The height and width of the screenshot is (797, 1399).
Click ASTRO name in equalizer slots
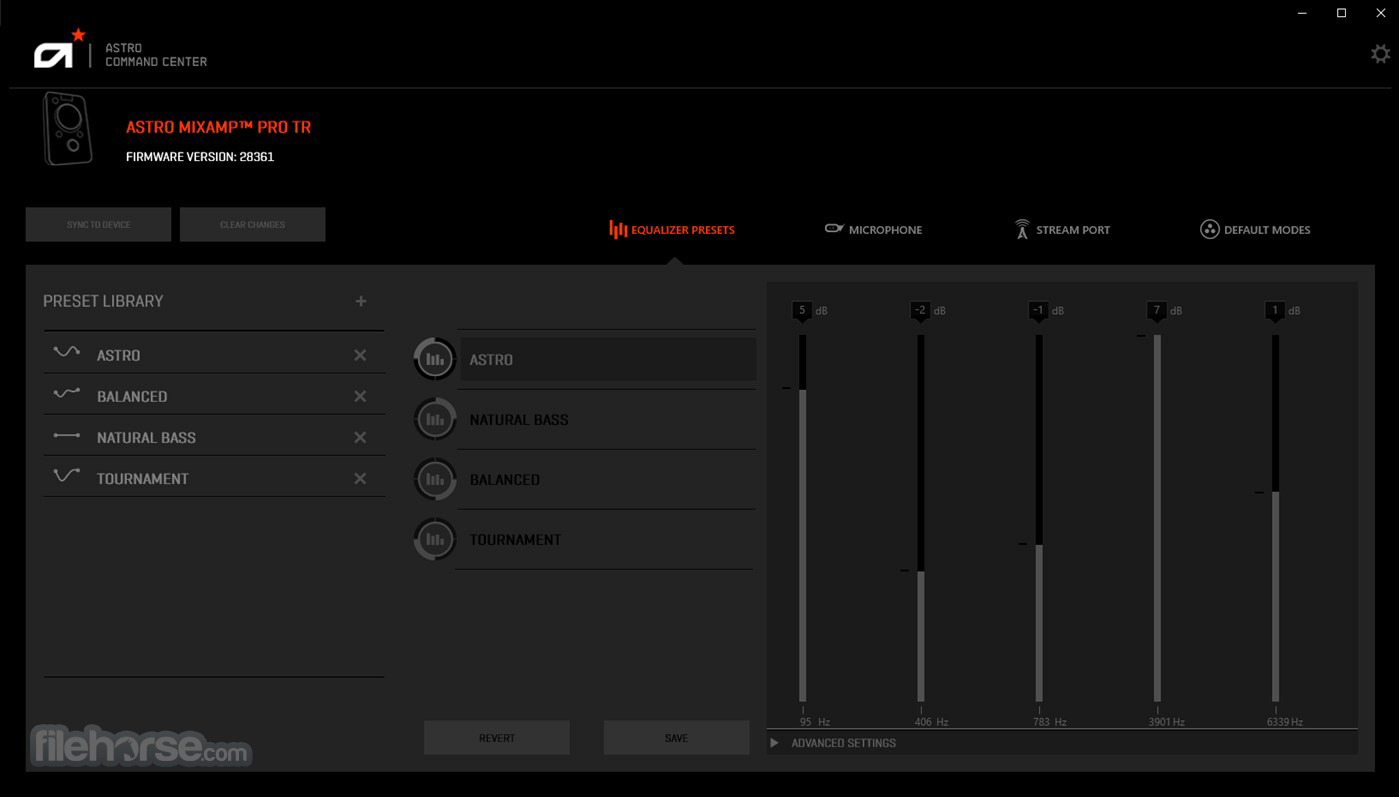491,360
